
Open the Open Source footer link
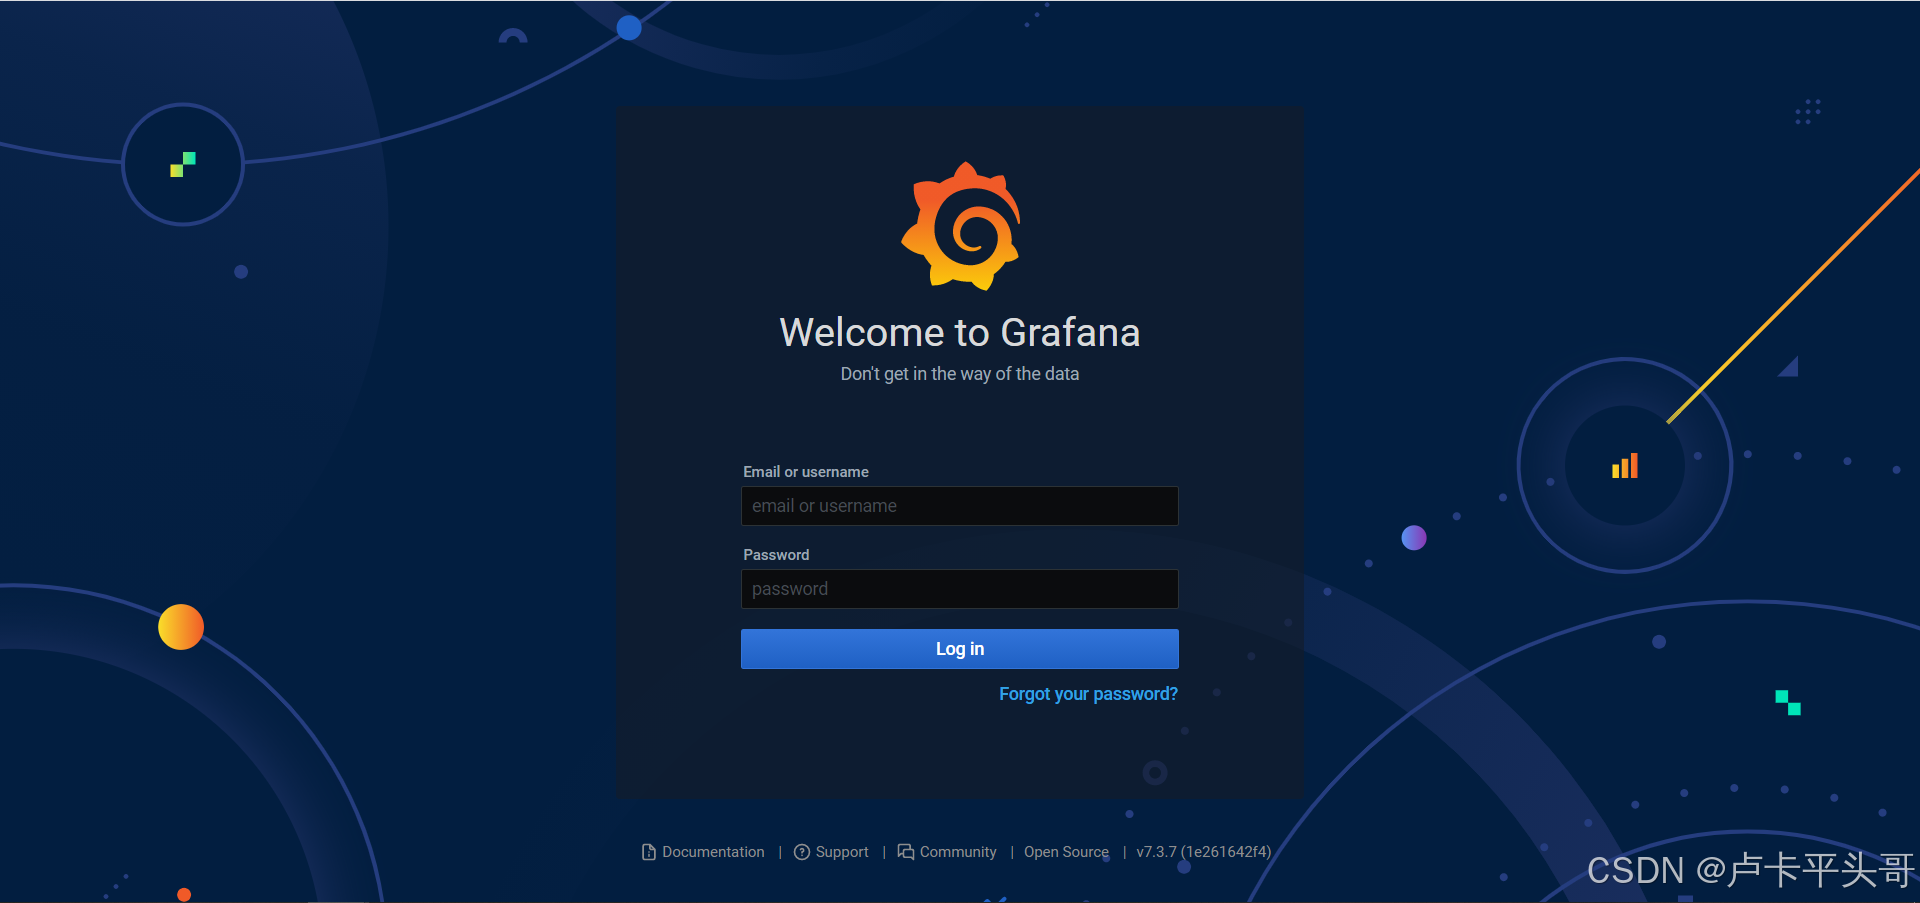coord(1066,852)
